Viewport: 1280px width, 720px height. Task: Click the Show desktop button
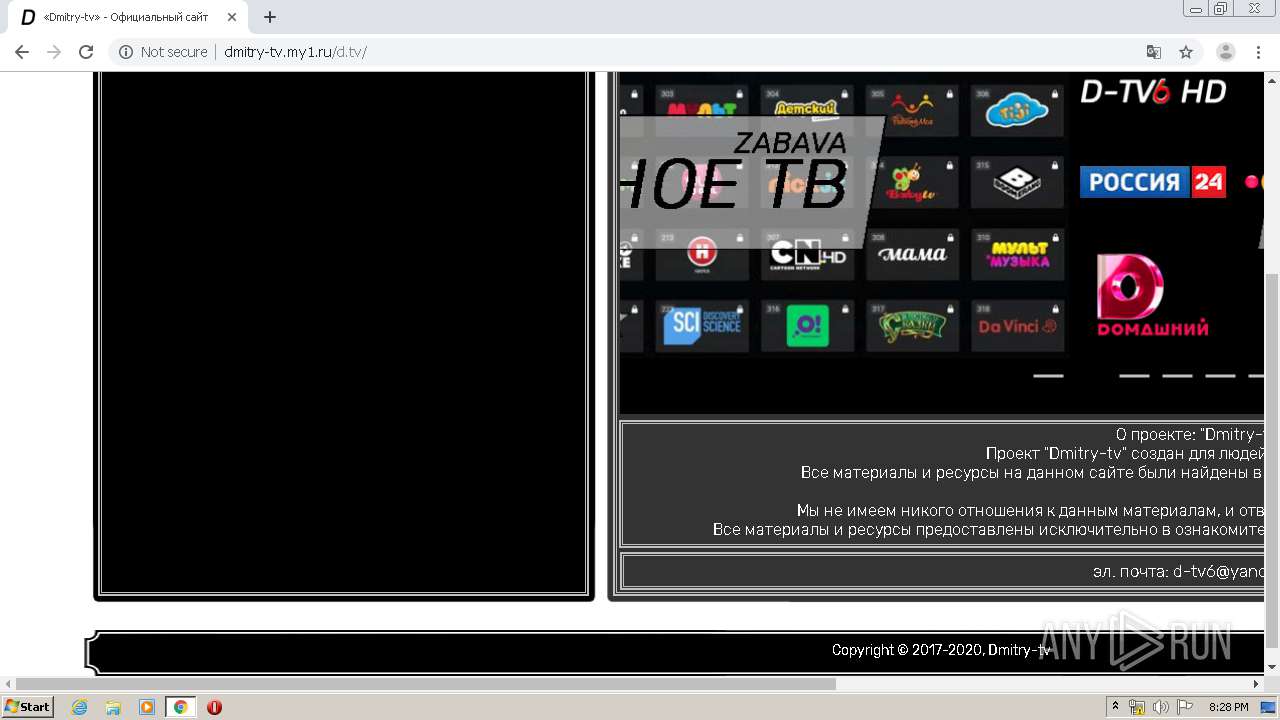(1269, 707)
